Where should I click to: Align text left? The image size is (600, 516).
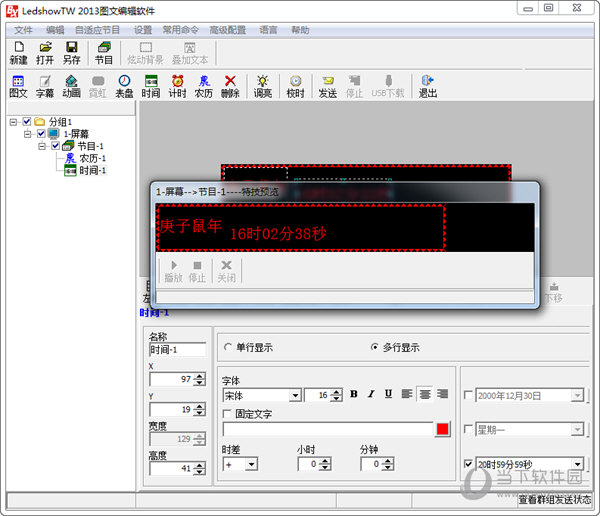point(407,394)
